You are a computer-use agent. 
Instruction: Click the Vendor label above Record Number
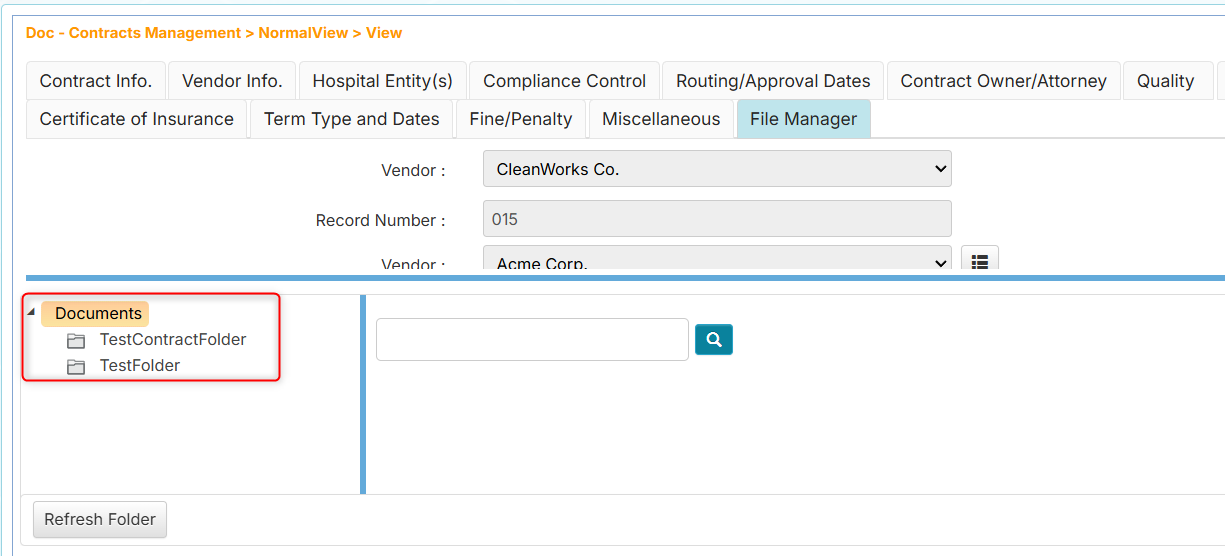(413, 170)
